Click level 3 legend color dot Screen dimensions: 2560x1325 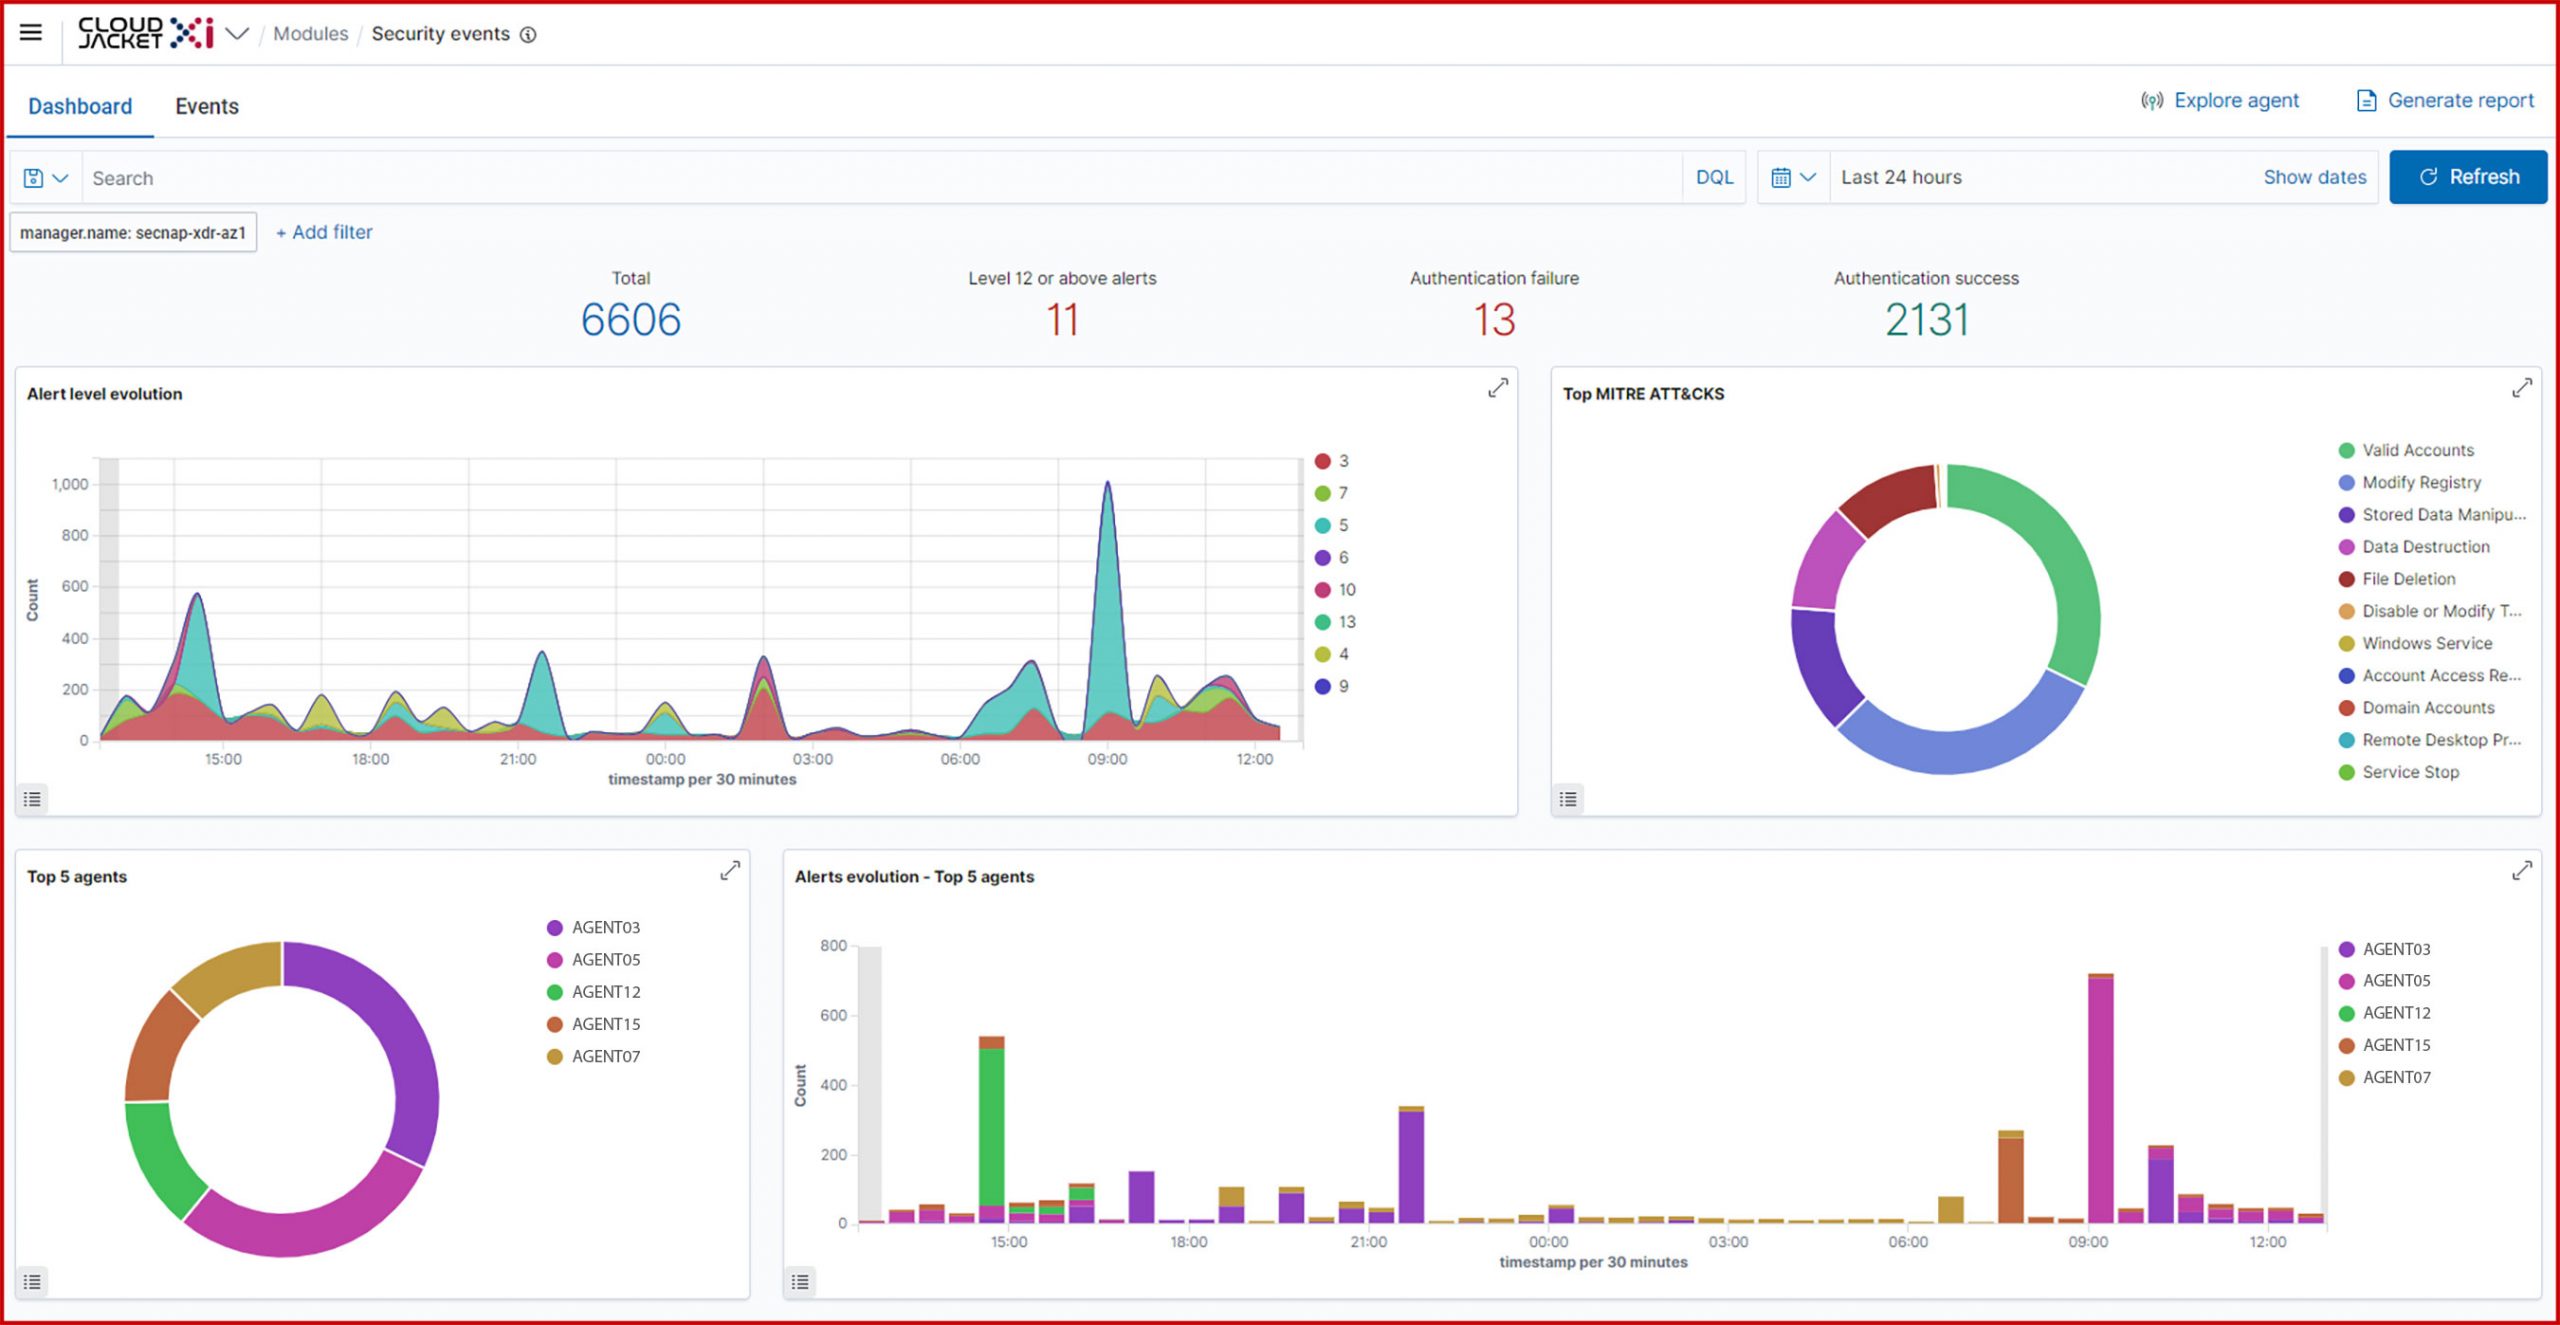[x=1322, y=461]
